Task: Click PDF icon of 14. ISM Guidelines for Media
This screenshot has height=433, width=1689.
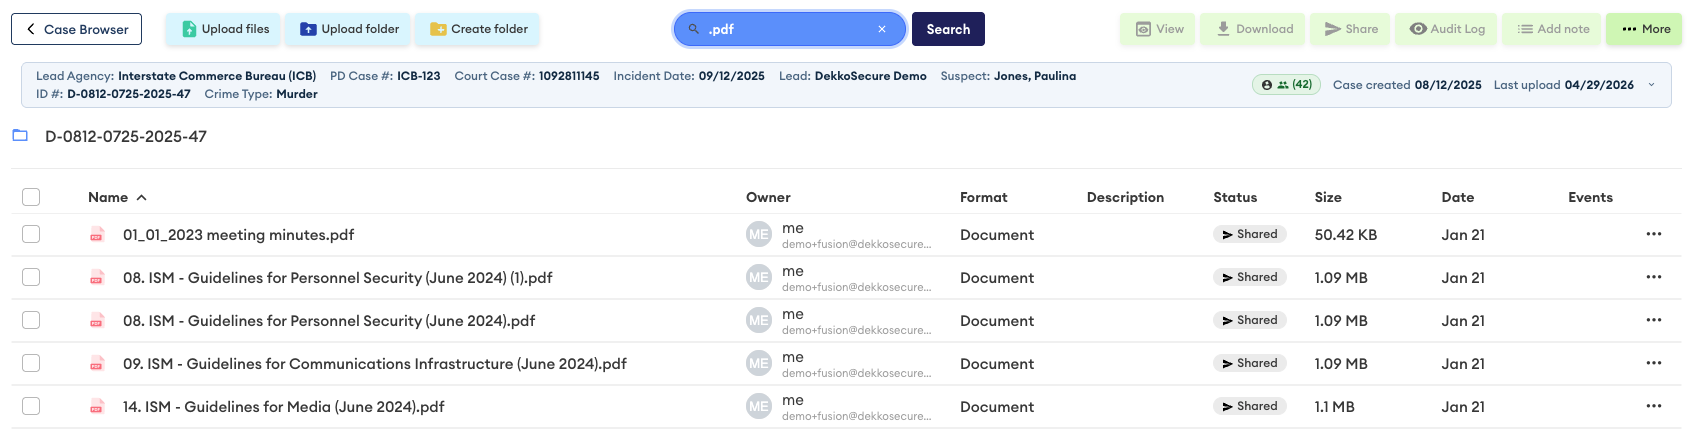Action: pos(97,407)
